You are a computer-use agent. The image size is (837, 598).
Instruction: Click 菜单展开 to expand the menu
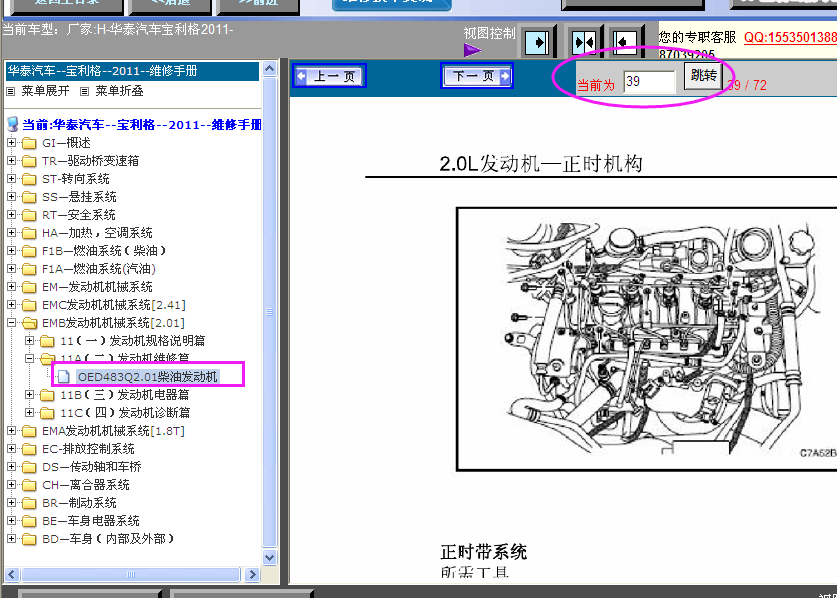pyautogui.click(x=40, y=91)
